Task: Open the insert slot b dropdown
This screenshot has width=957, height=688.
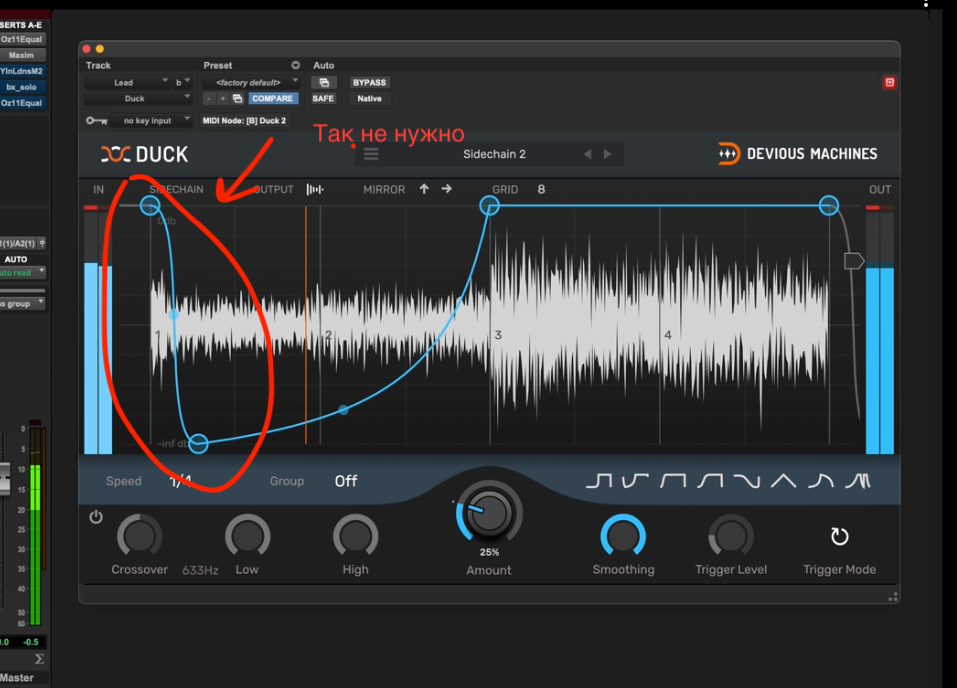Action: click(182, 82)
